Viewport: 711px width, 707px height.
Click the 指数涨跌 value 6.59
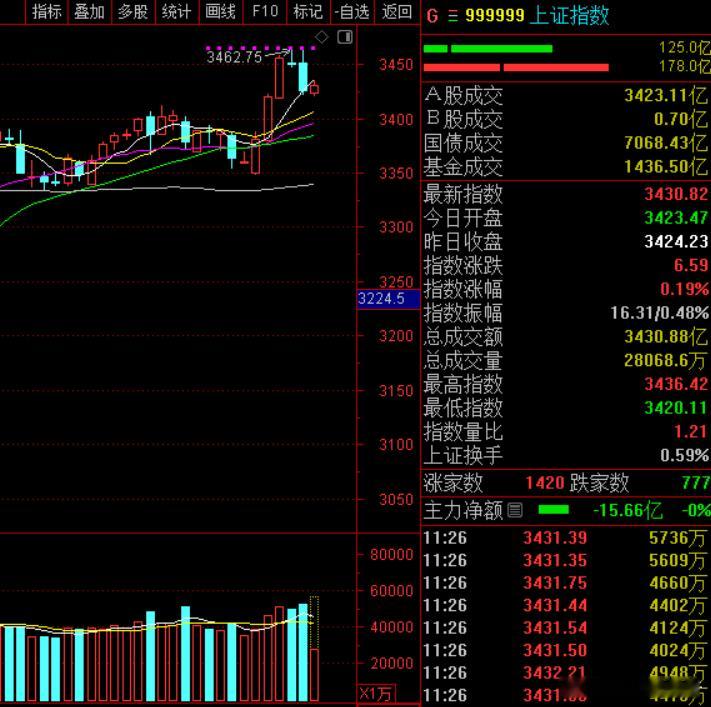(x=691, y=265)
